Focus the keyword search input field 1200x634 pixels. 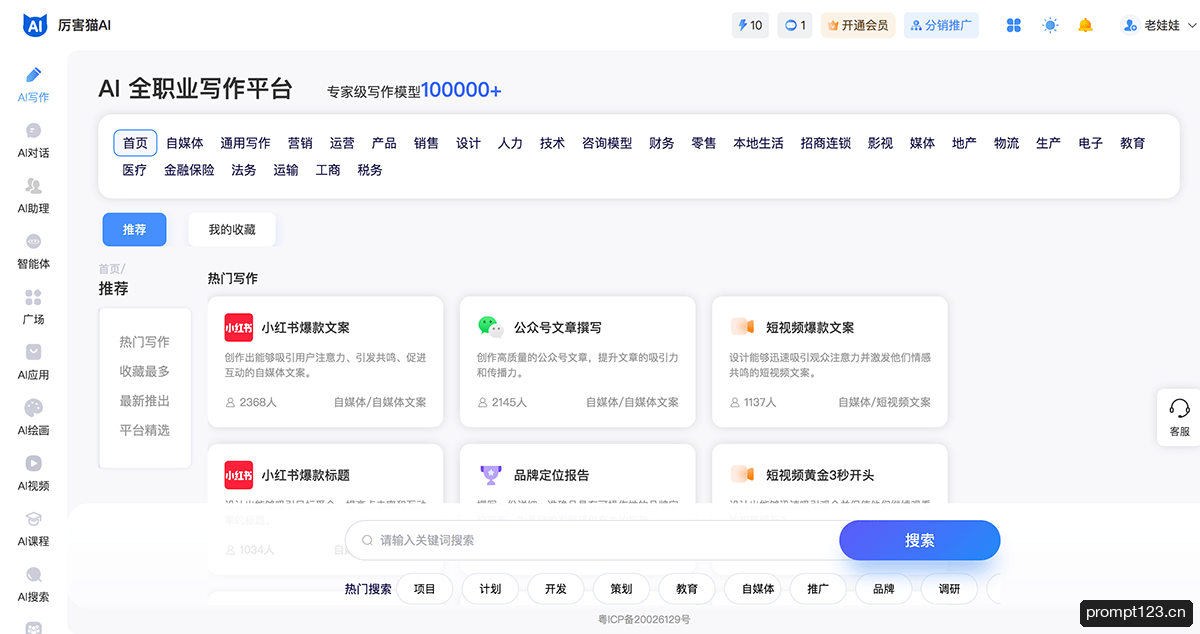point(592,540)
